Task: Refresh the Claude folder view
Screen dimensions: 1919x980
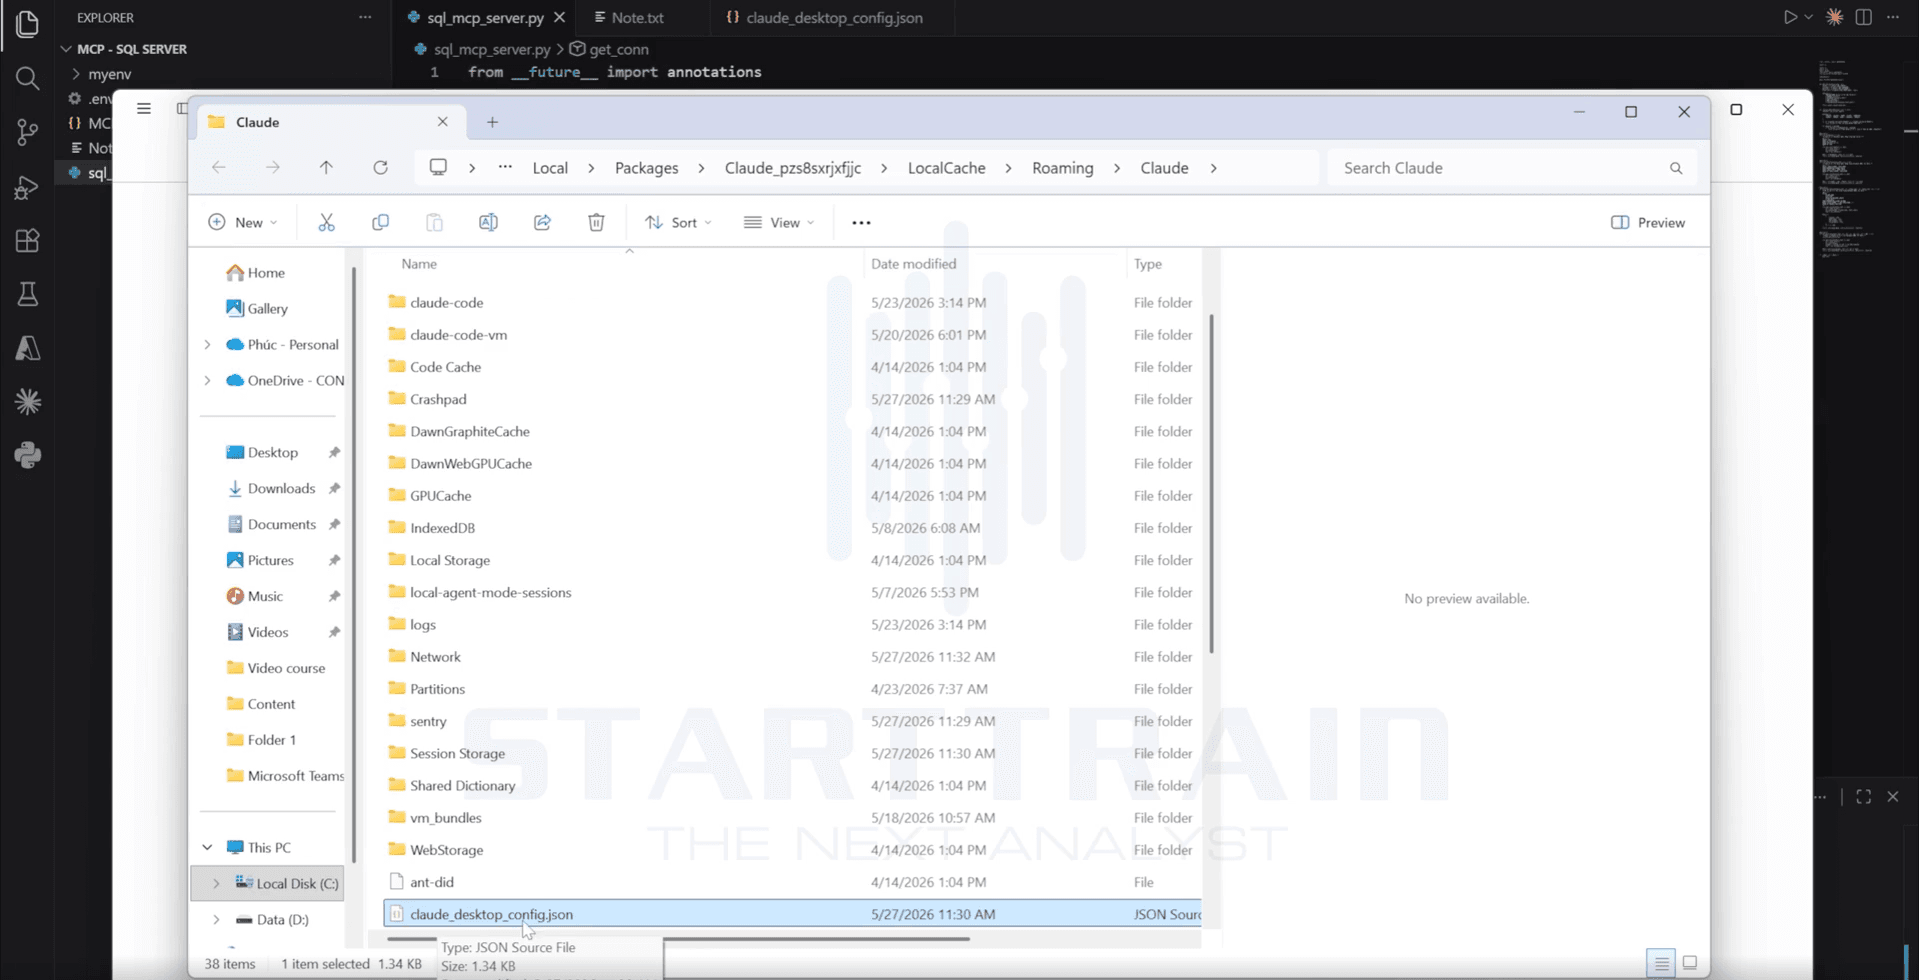Action: coord(380,168)
